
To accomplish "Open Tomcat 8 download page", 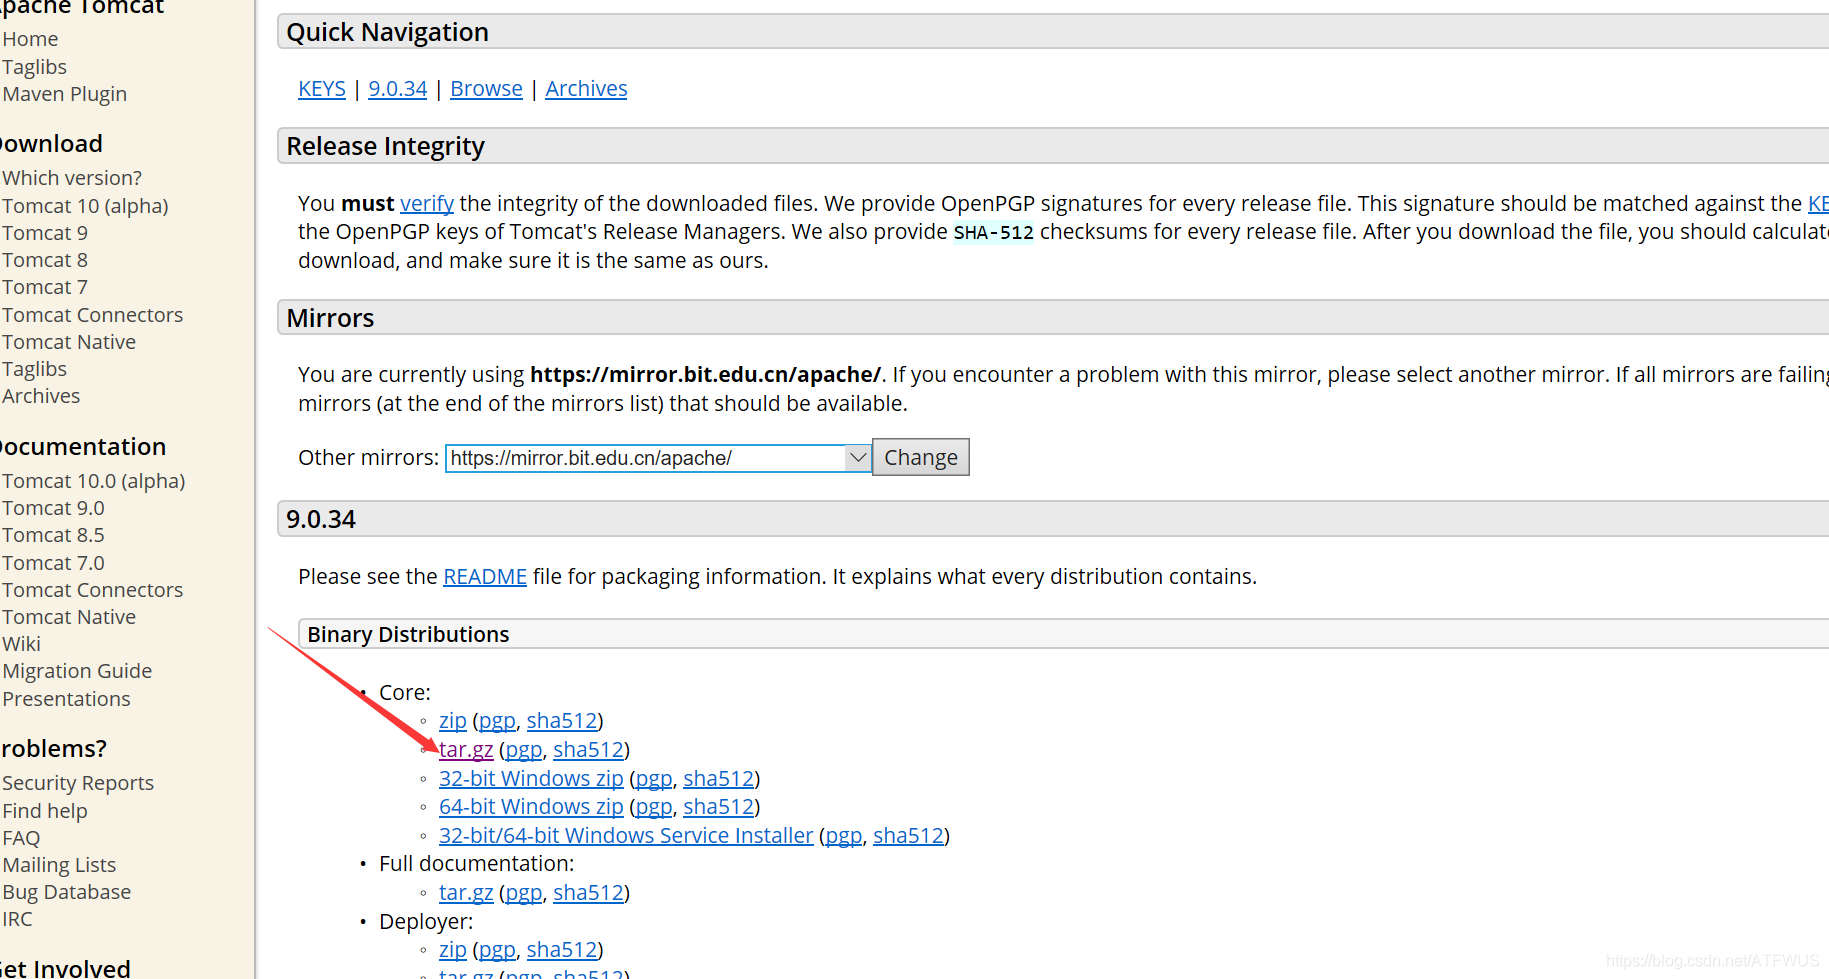I will coord(45,260).
